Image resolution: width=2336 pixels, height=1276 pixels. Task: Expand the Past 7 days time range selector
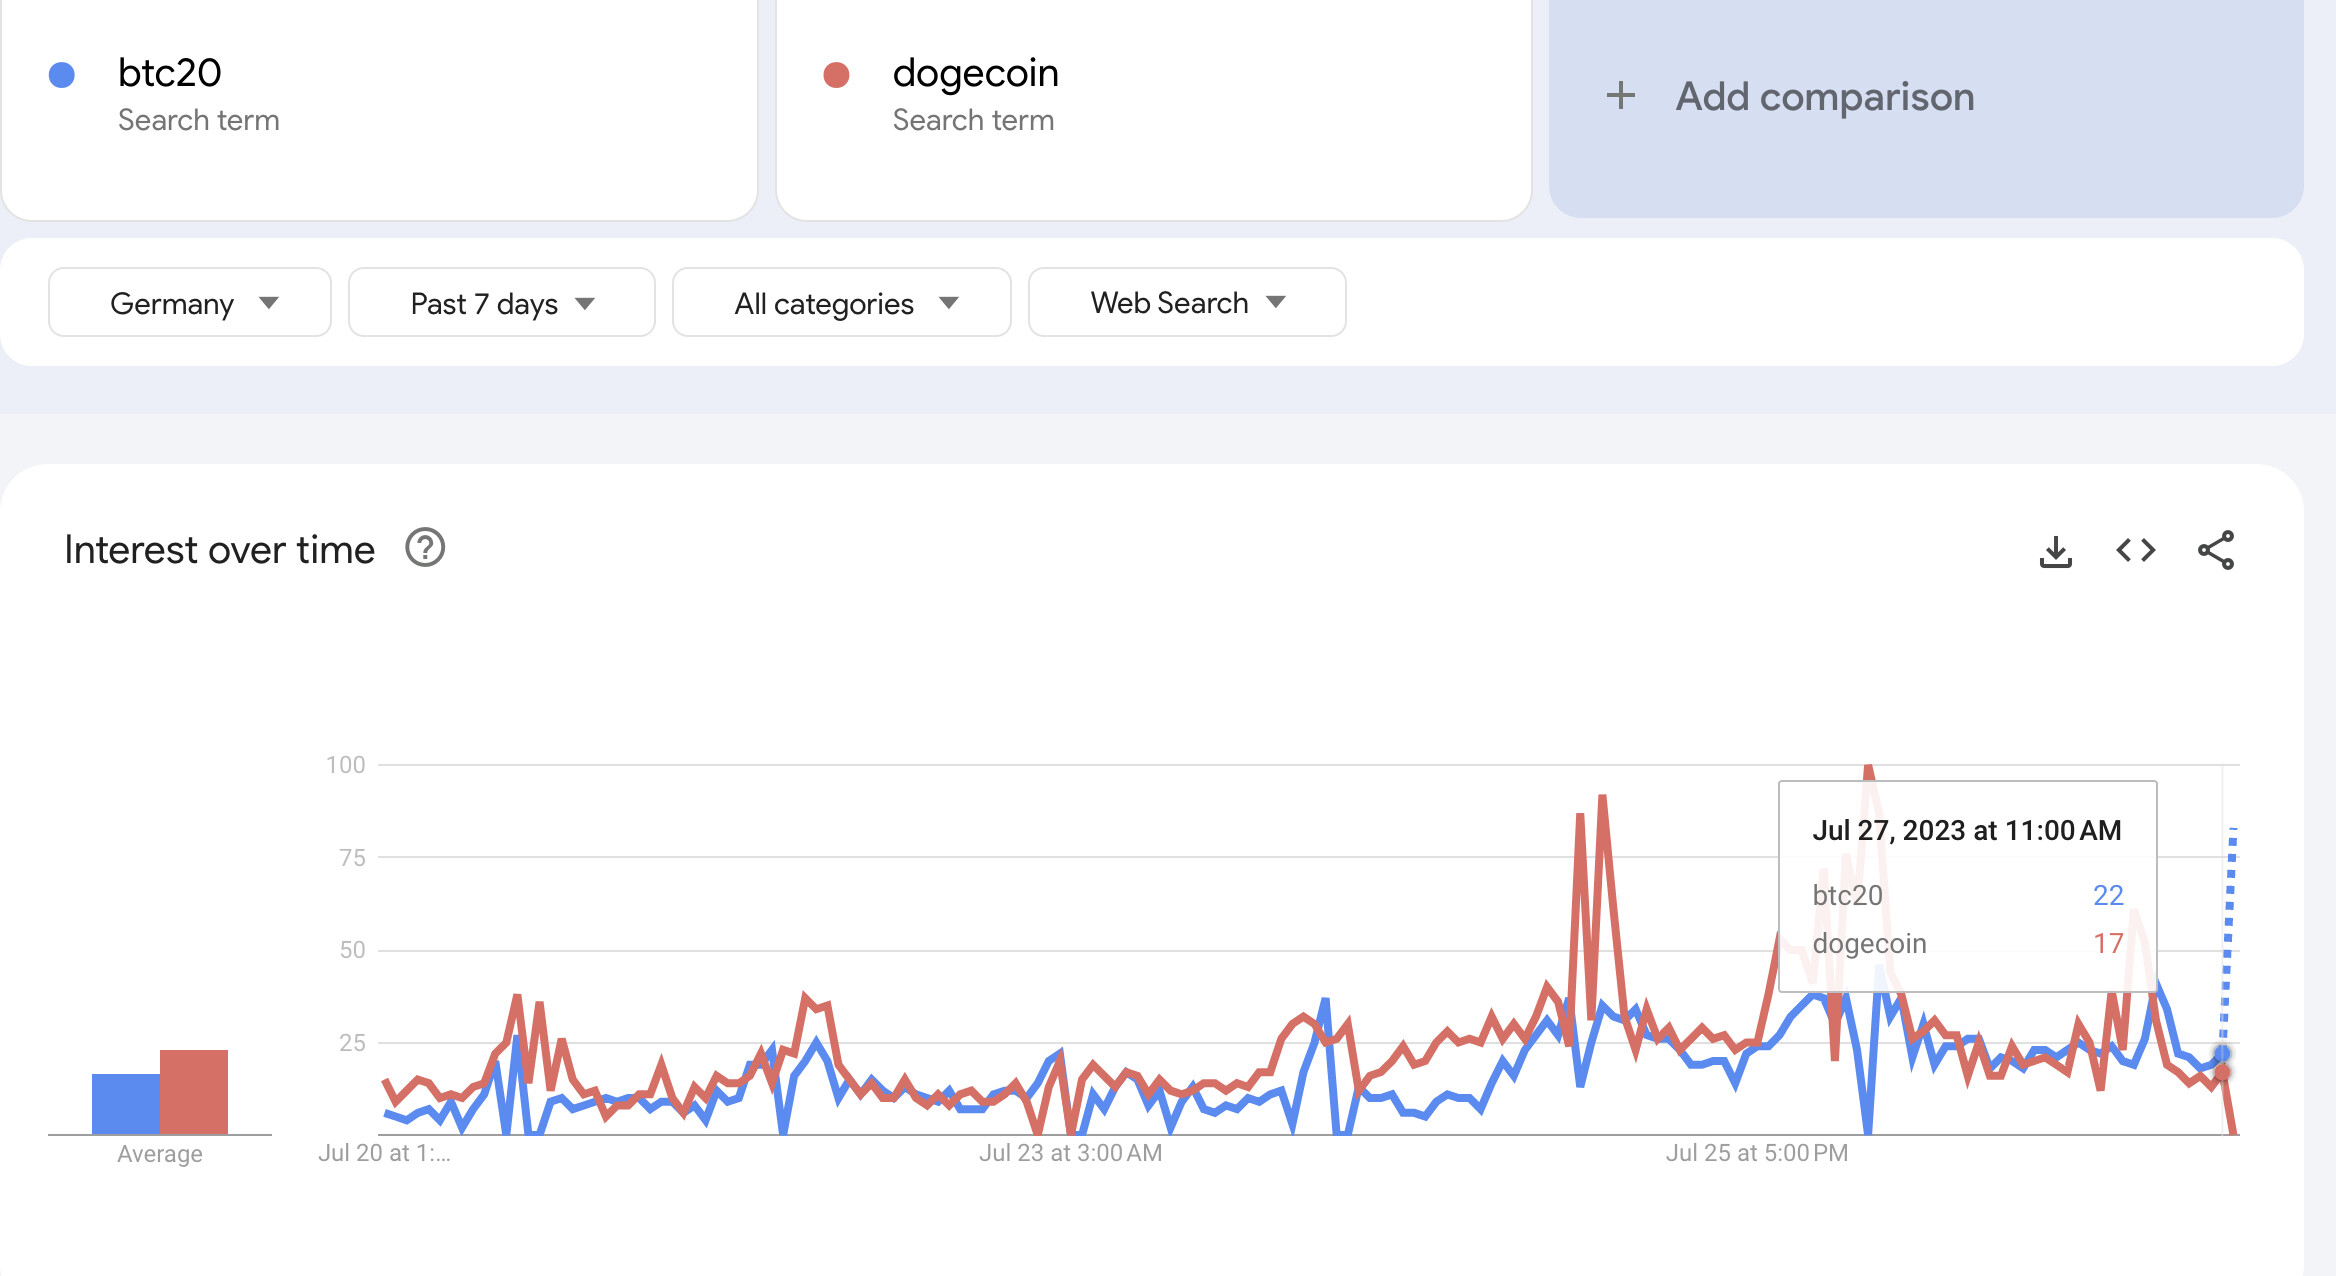click(501, 302)
